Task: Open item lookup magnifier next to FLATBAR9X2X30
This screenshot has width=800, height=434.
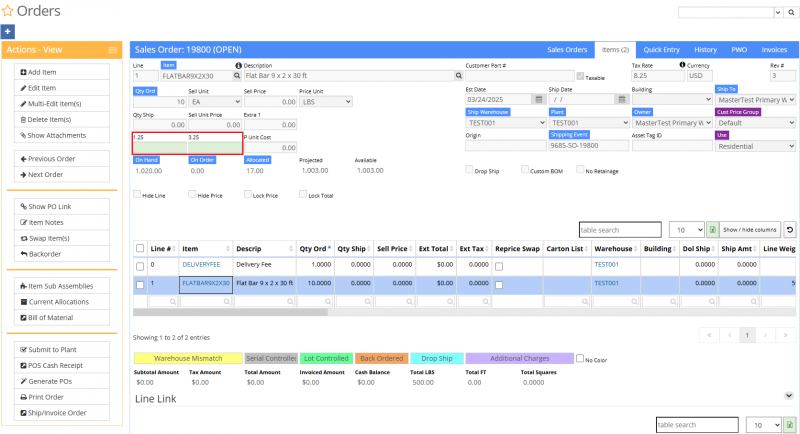Action: [x=239, y=76]
